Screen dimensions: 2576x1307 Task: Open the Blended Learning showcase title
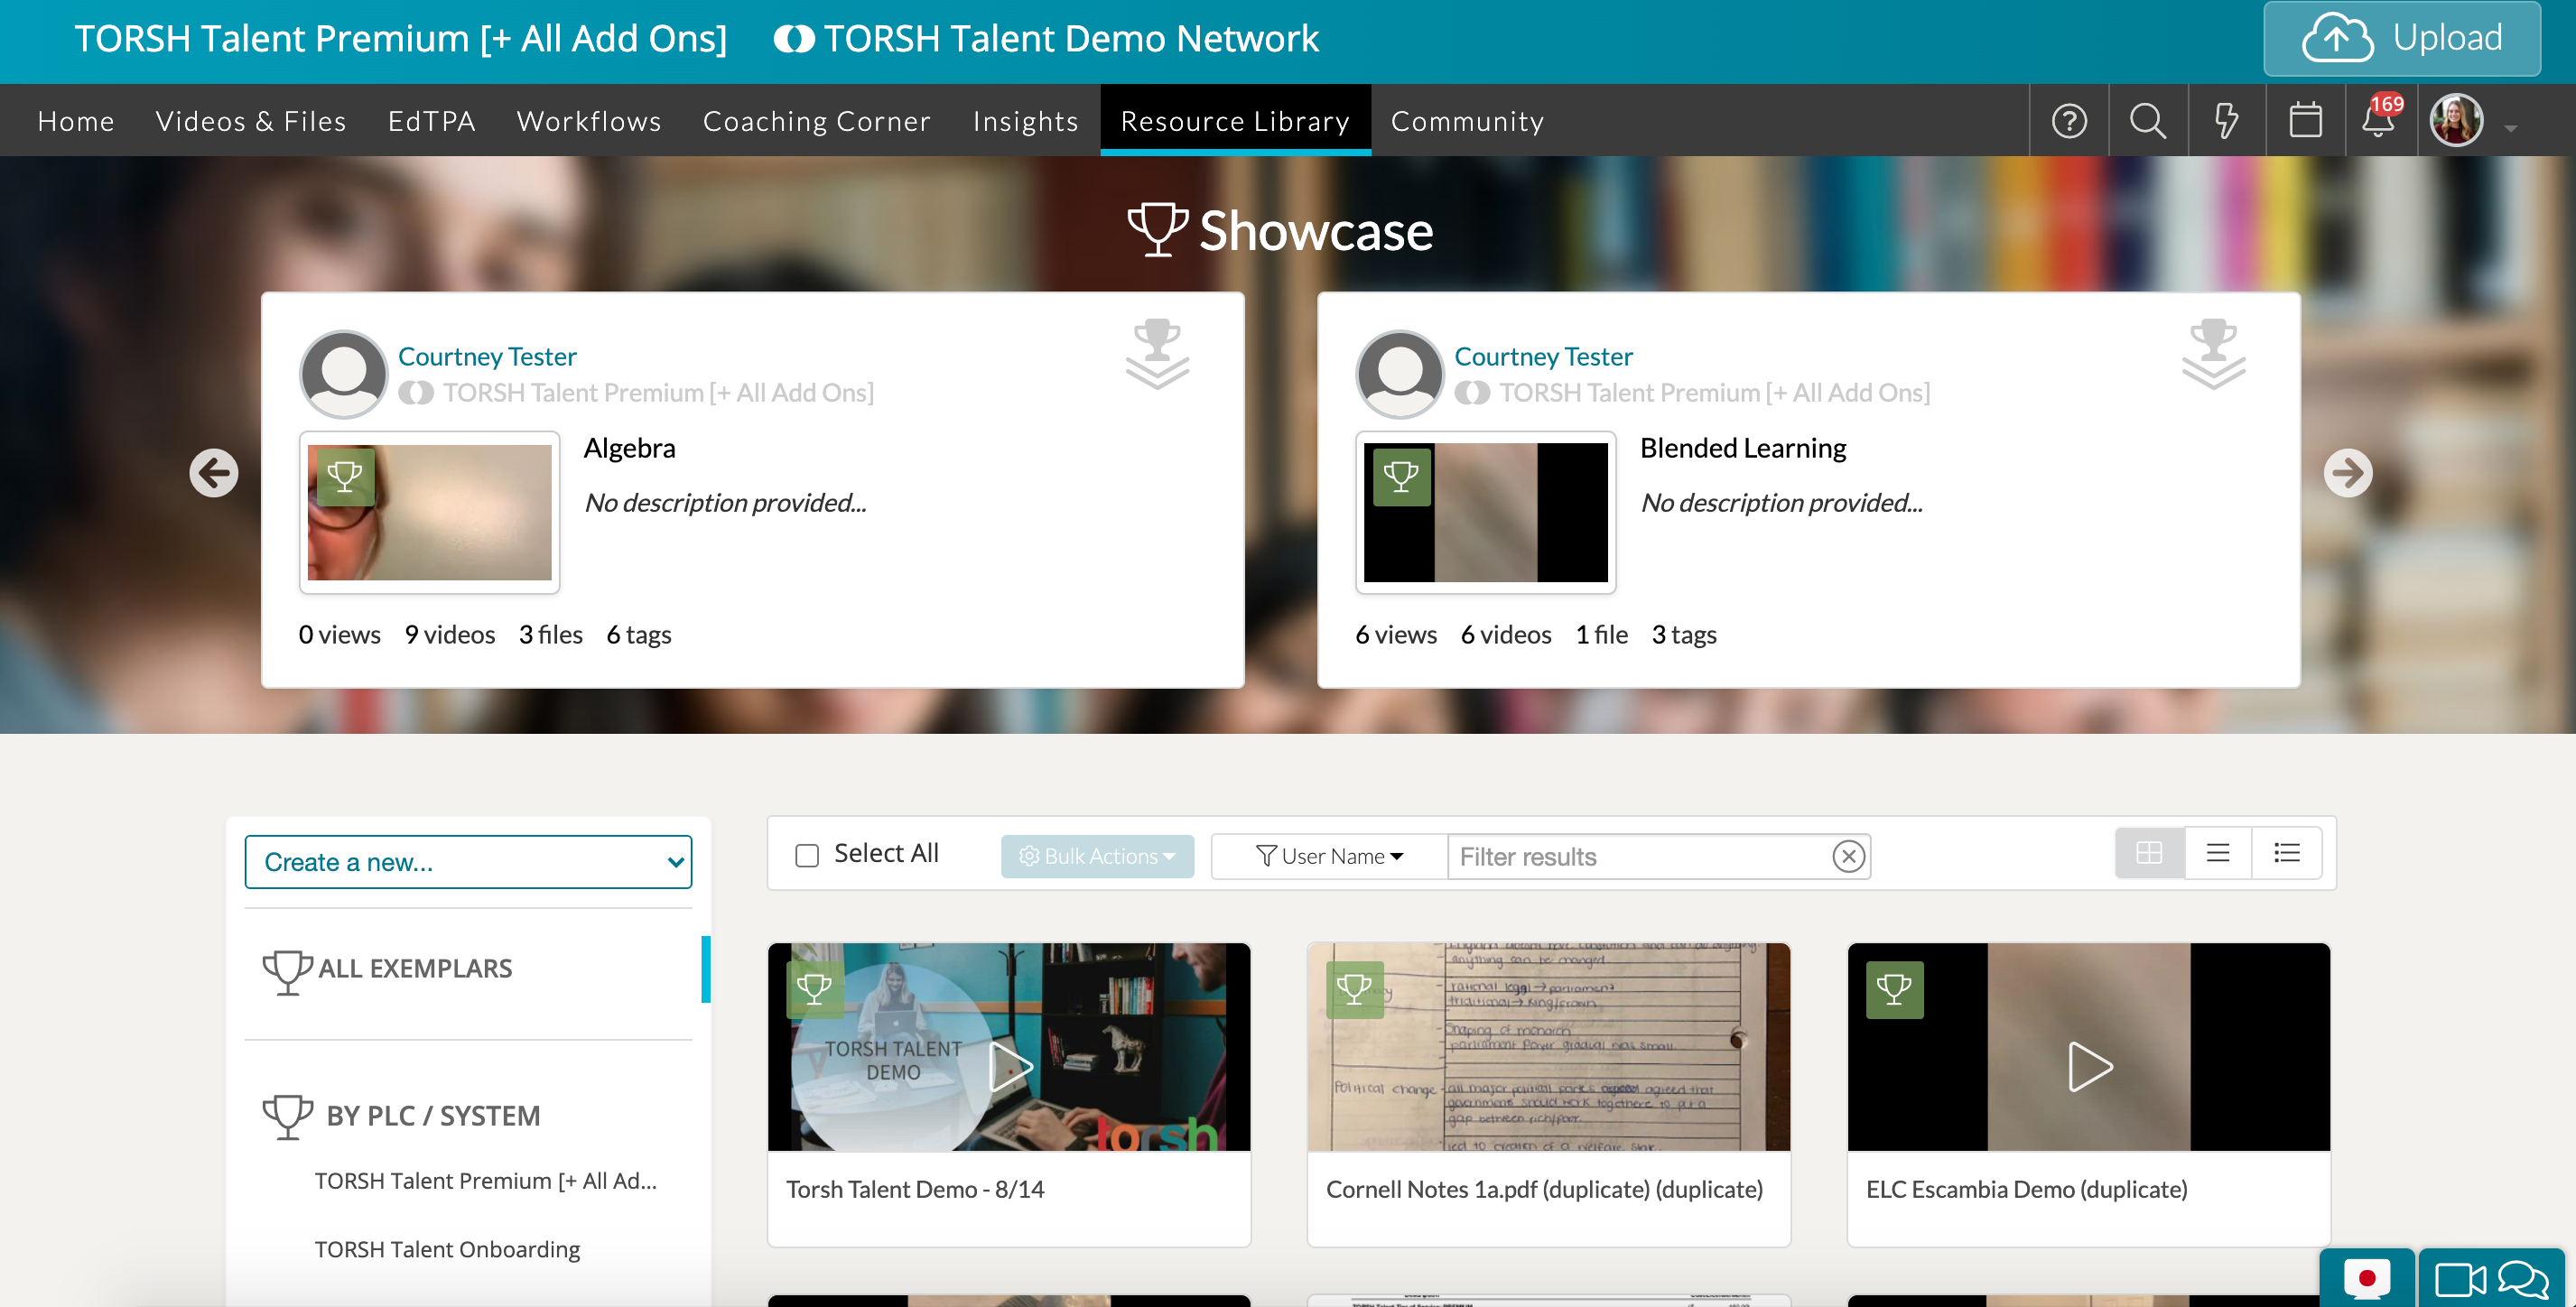[1743, 448]
